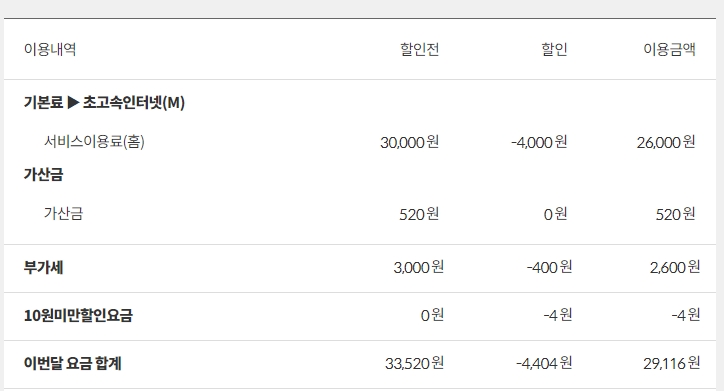This screenshot has width=724, height=391.
Task: Click the 10원미만할인요금 row label
Action: [x=78, y=315]
